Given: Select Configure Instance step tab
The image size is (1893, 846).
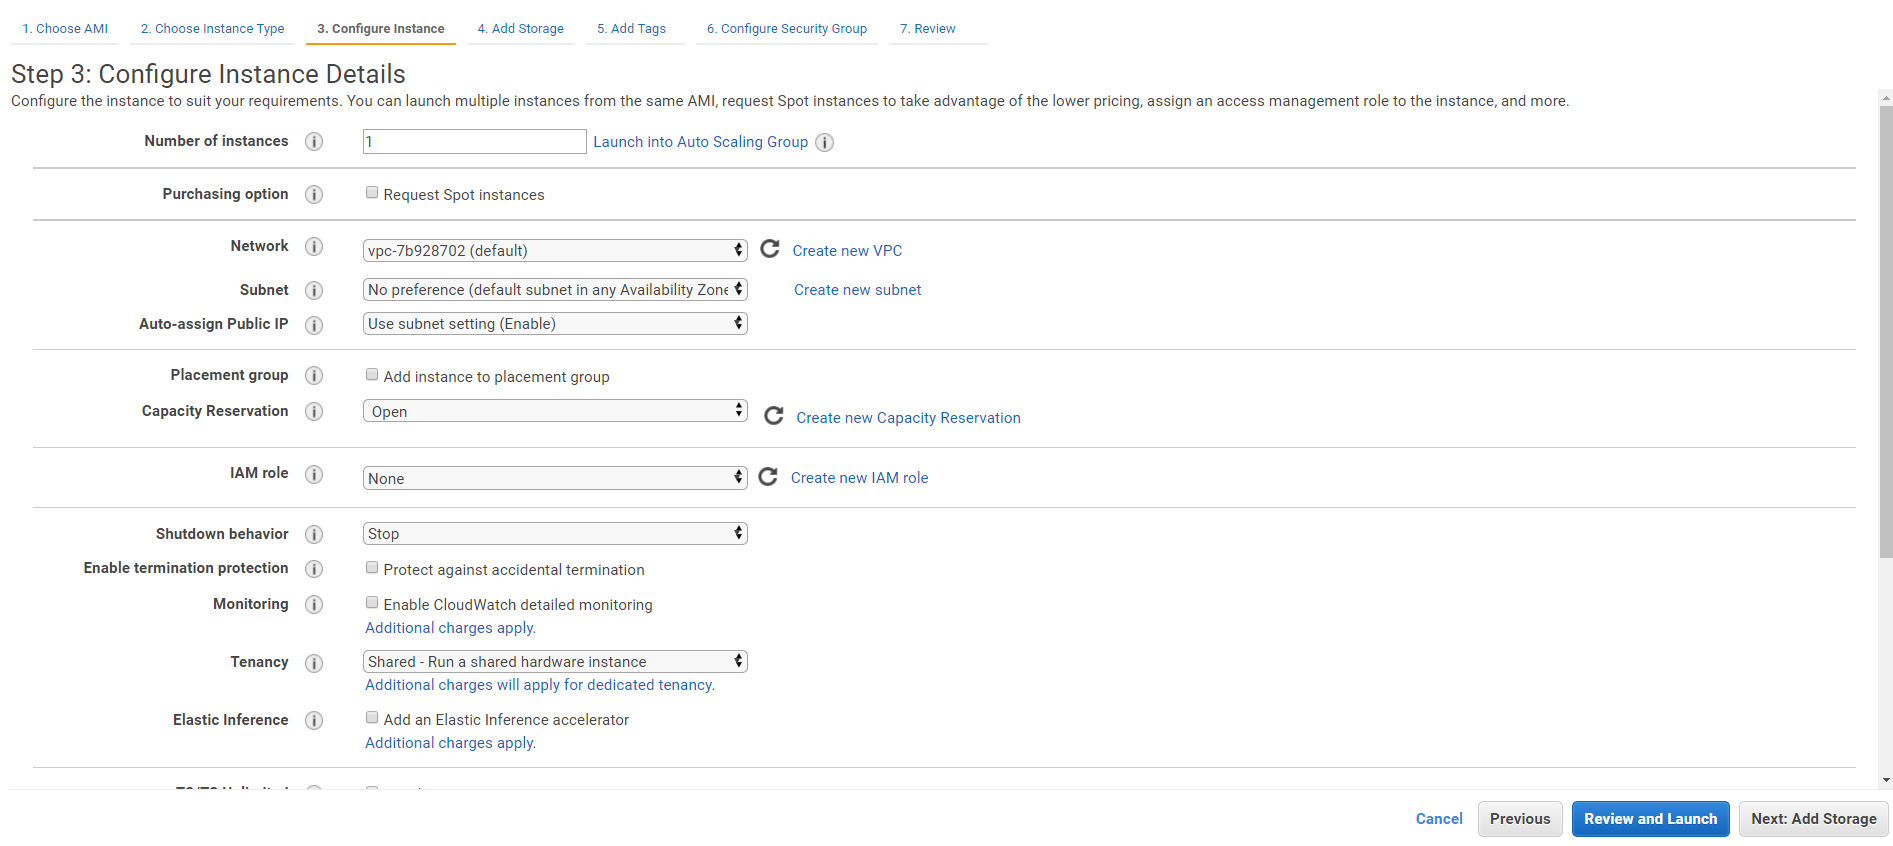Looking at the screenshot, I should (381, 28).
